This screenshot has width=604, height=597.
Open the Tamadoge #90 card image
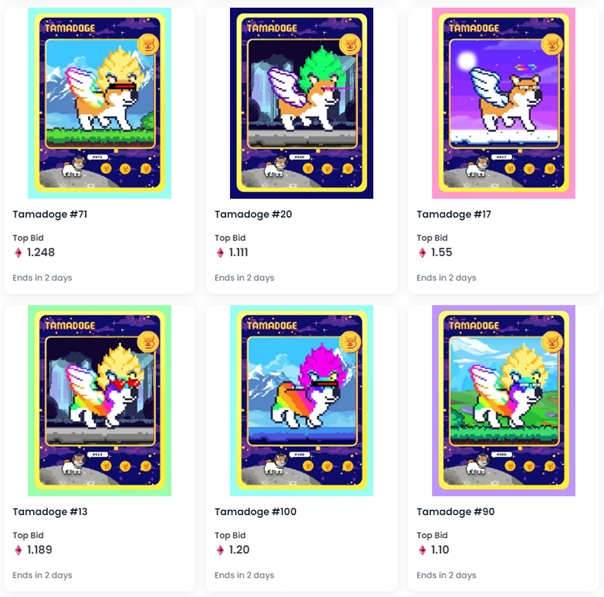[503, 401]
